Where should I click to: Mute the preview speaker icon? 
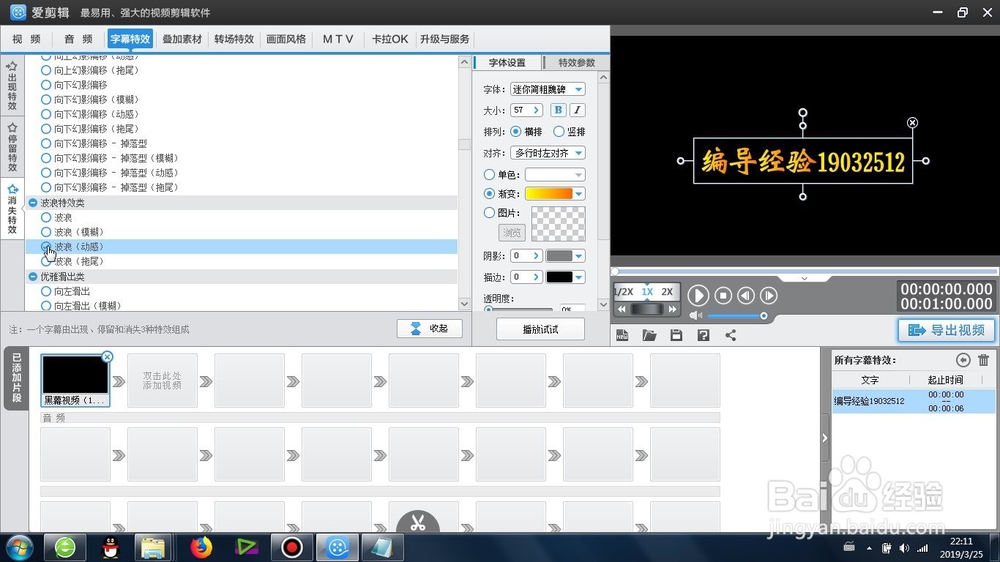[695, 316]
